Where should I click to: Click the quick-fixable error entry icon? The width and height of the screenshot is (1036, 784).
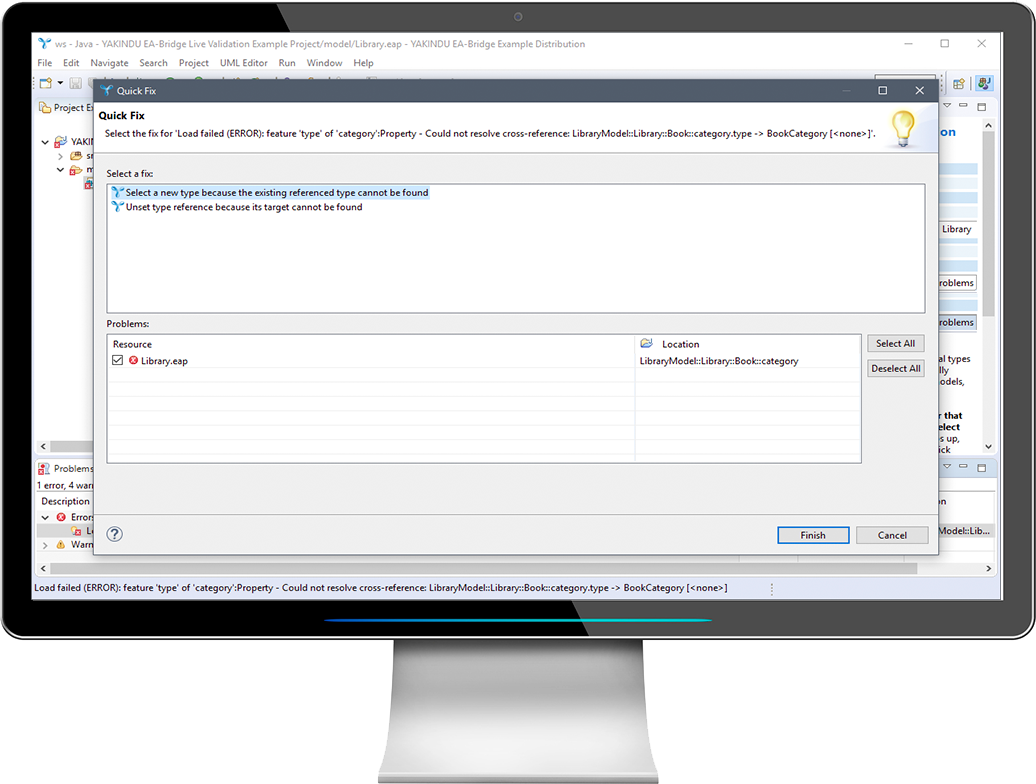[76, 531]
